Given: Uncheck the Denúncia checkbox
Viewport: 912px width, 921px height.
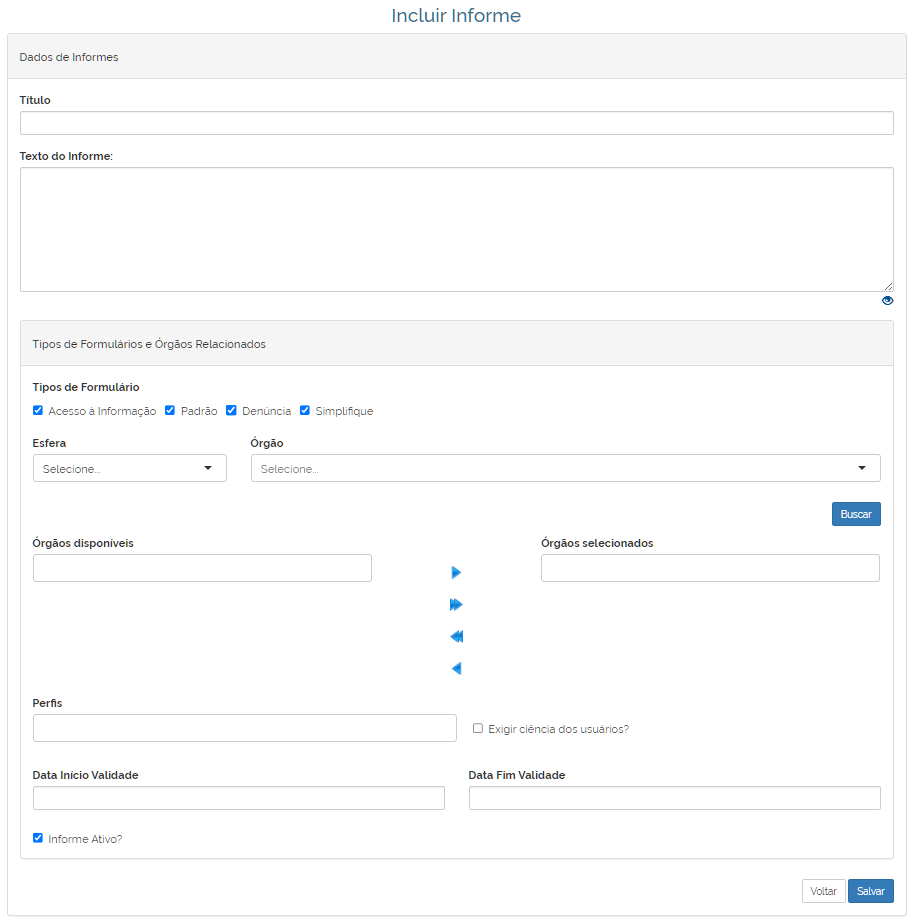Looking at the screenshot, I should click(x=231, y=411).
